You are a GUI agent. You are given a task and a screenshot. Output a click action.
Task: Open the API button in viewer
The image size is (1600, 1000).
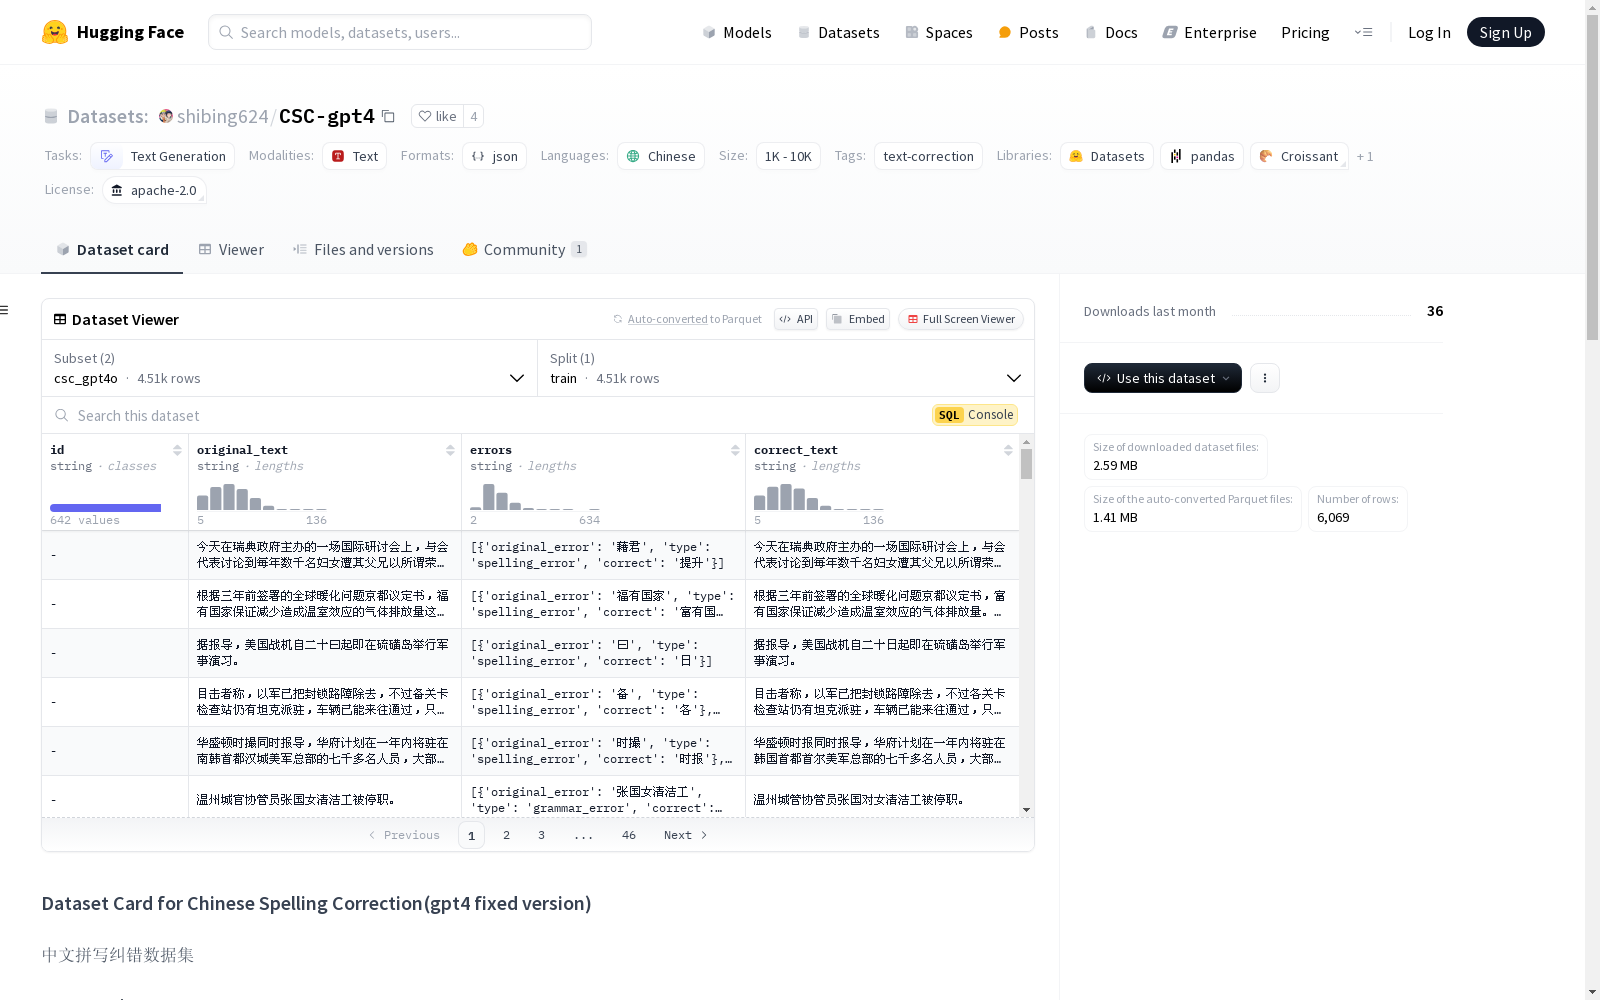pos(796,319)
